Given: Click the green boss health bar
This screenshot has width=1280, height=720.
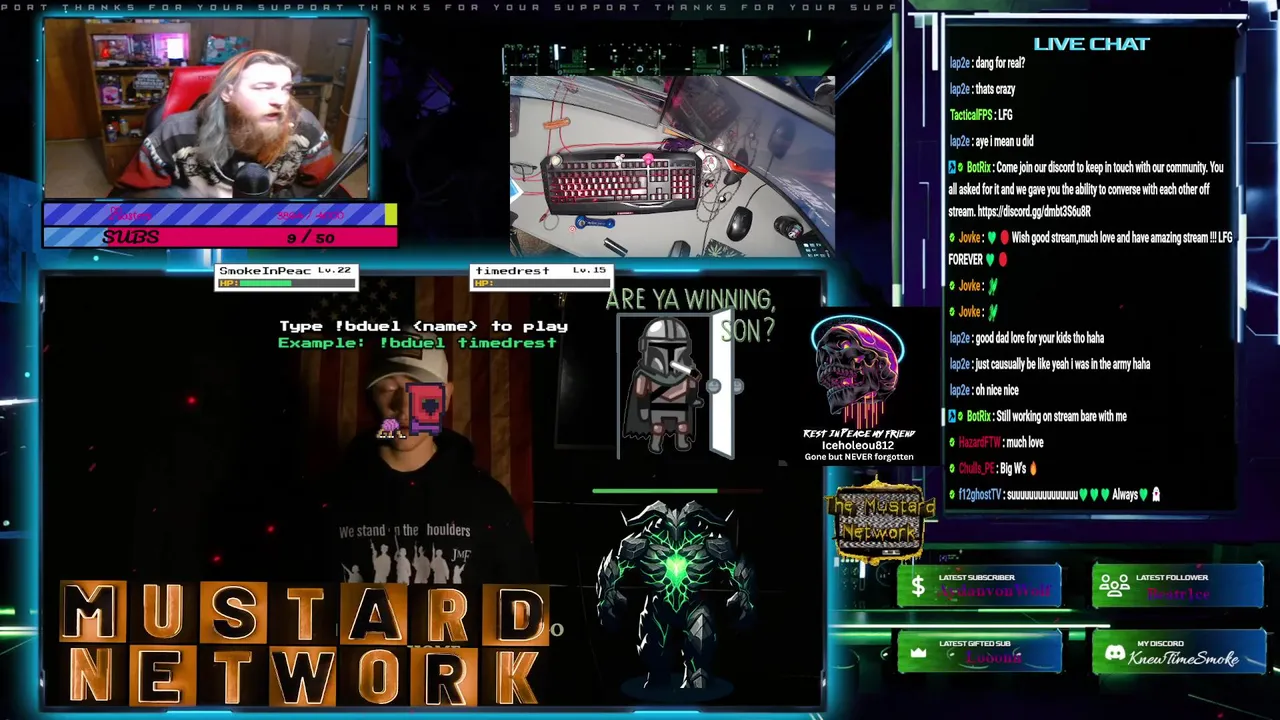Looking at the screenshot, I should tap(676, 491).
